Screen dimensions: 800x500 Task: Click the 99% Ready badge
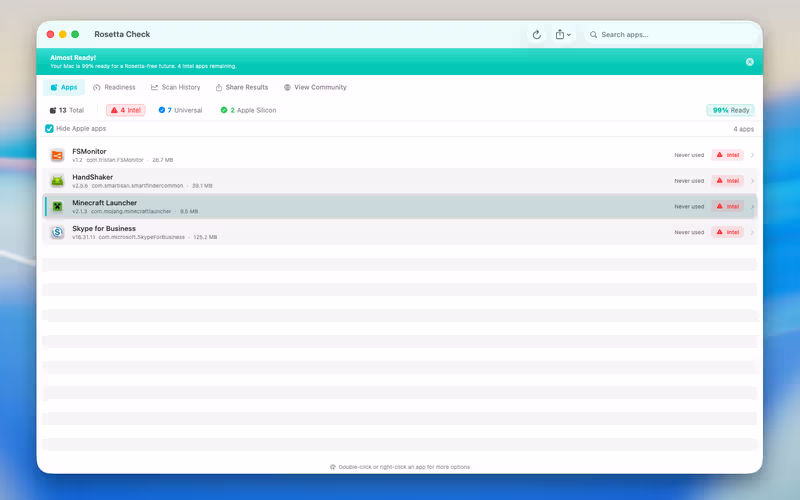(x=731, y=110)
